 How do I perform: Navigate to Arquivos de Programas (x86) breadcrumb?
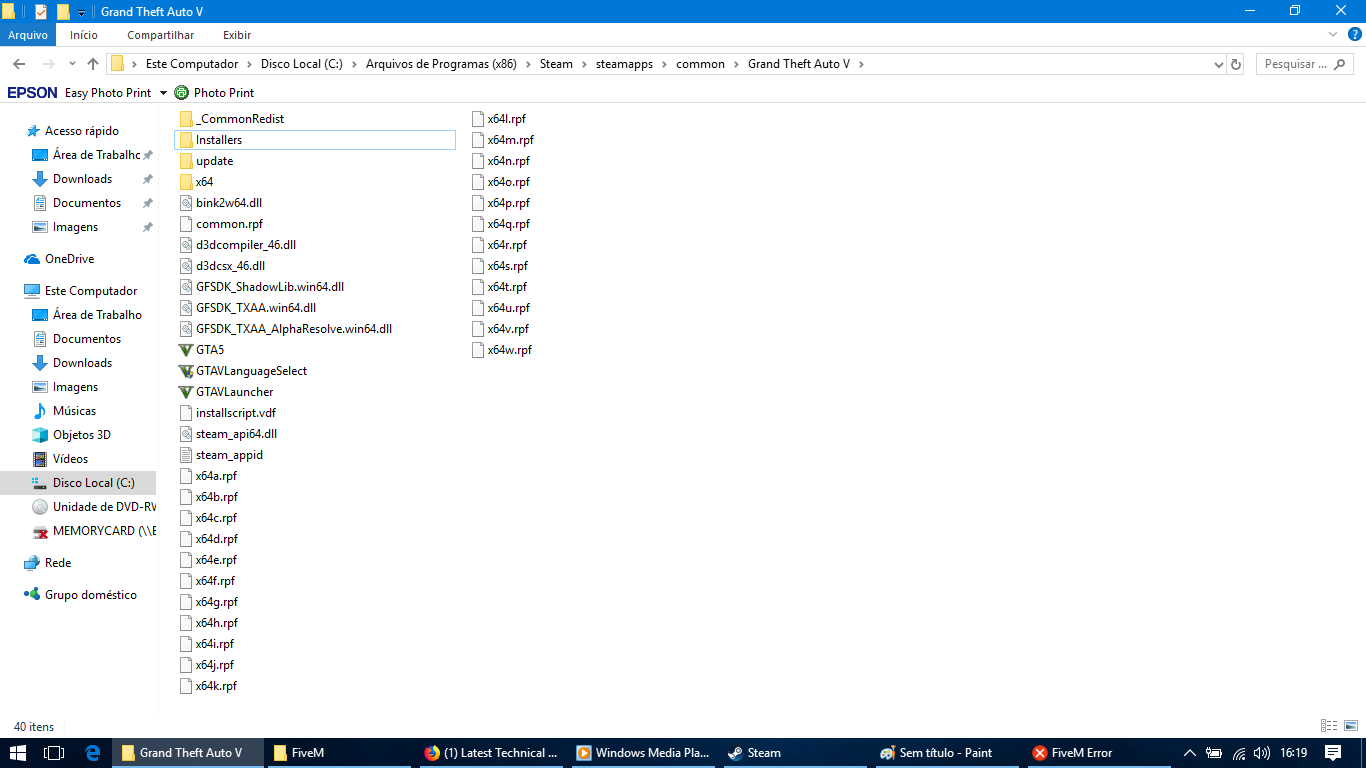(x=441, y=64)
